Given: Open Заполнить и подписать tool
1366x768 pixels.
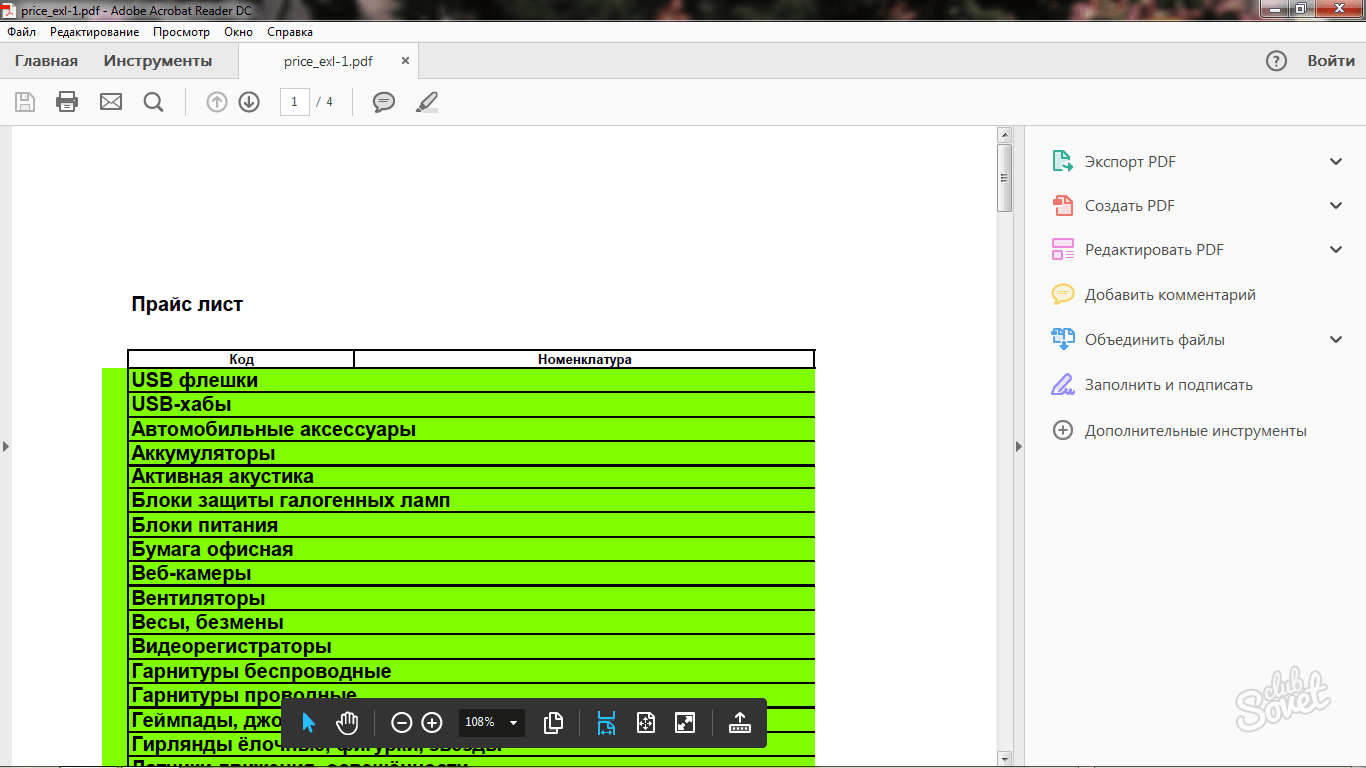Looking at the screenshot, I should pyautogui.click(x=1168, y=385).
